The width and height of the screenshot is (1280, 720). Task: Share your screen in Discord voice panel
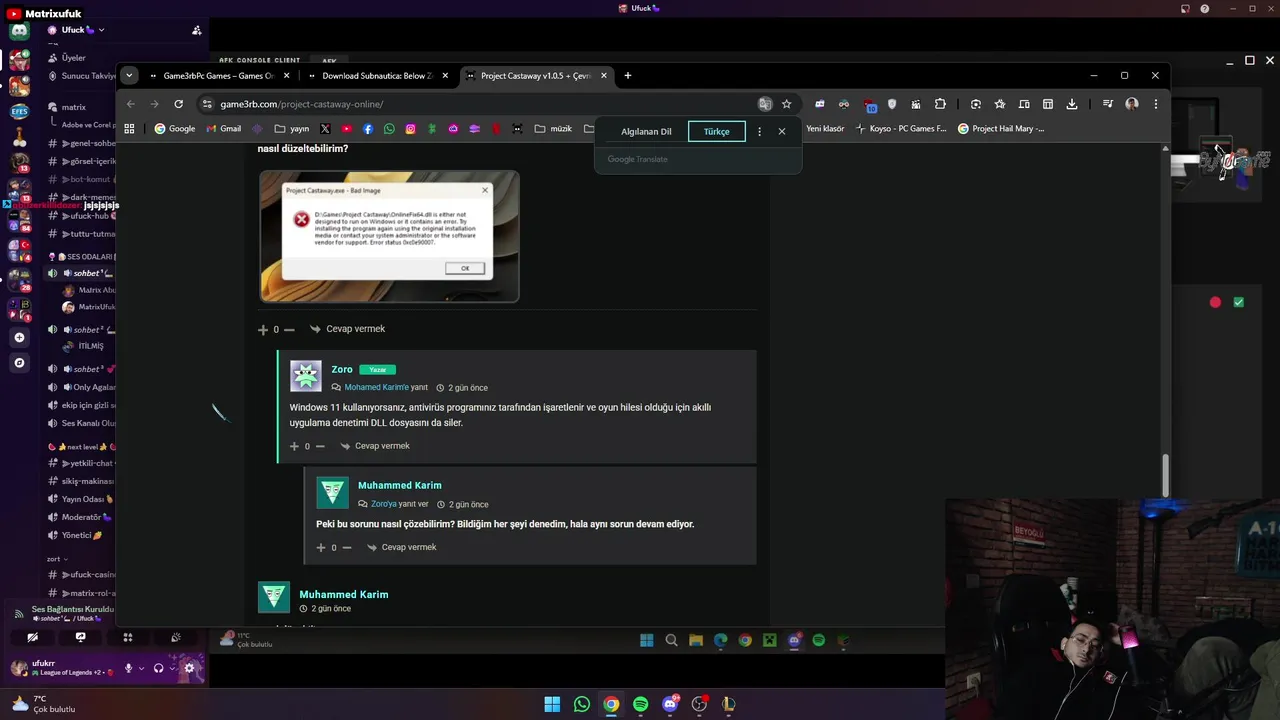click(81, 637)
